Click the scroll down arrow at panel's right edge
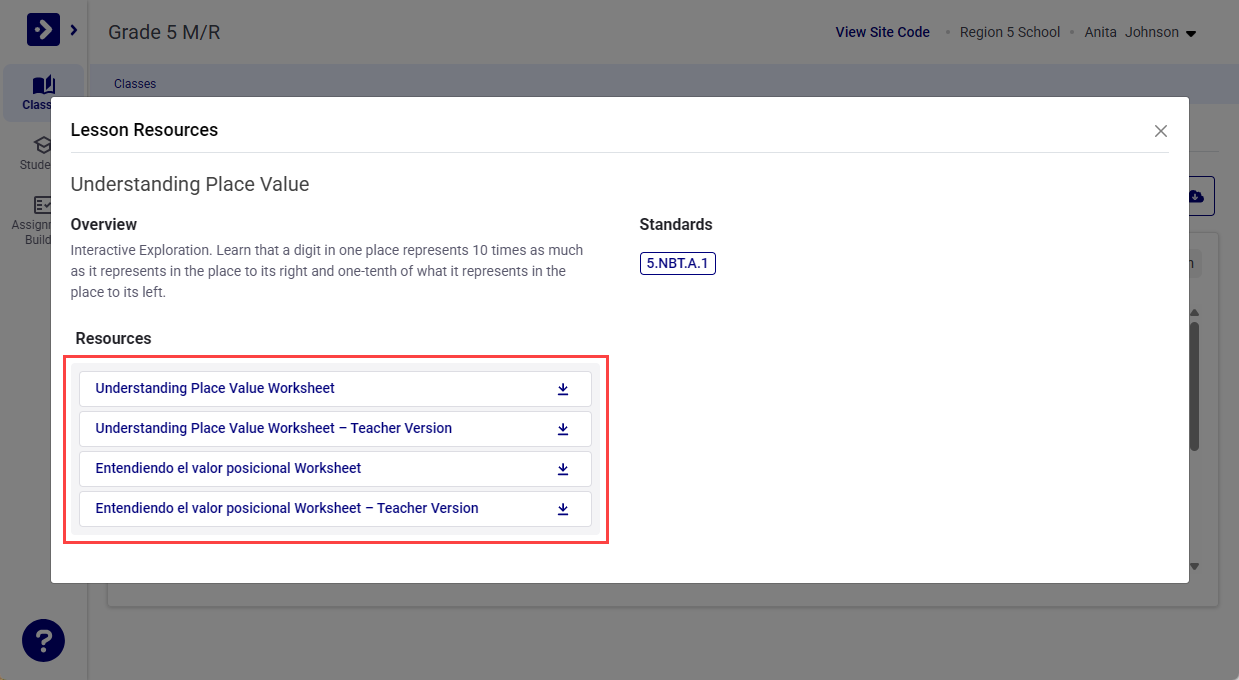The height and width of the screenshot is (680, 1239). [x=1194, y=566]
